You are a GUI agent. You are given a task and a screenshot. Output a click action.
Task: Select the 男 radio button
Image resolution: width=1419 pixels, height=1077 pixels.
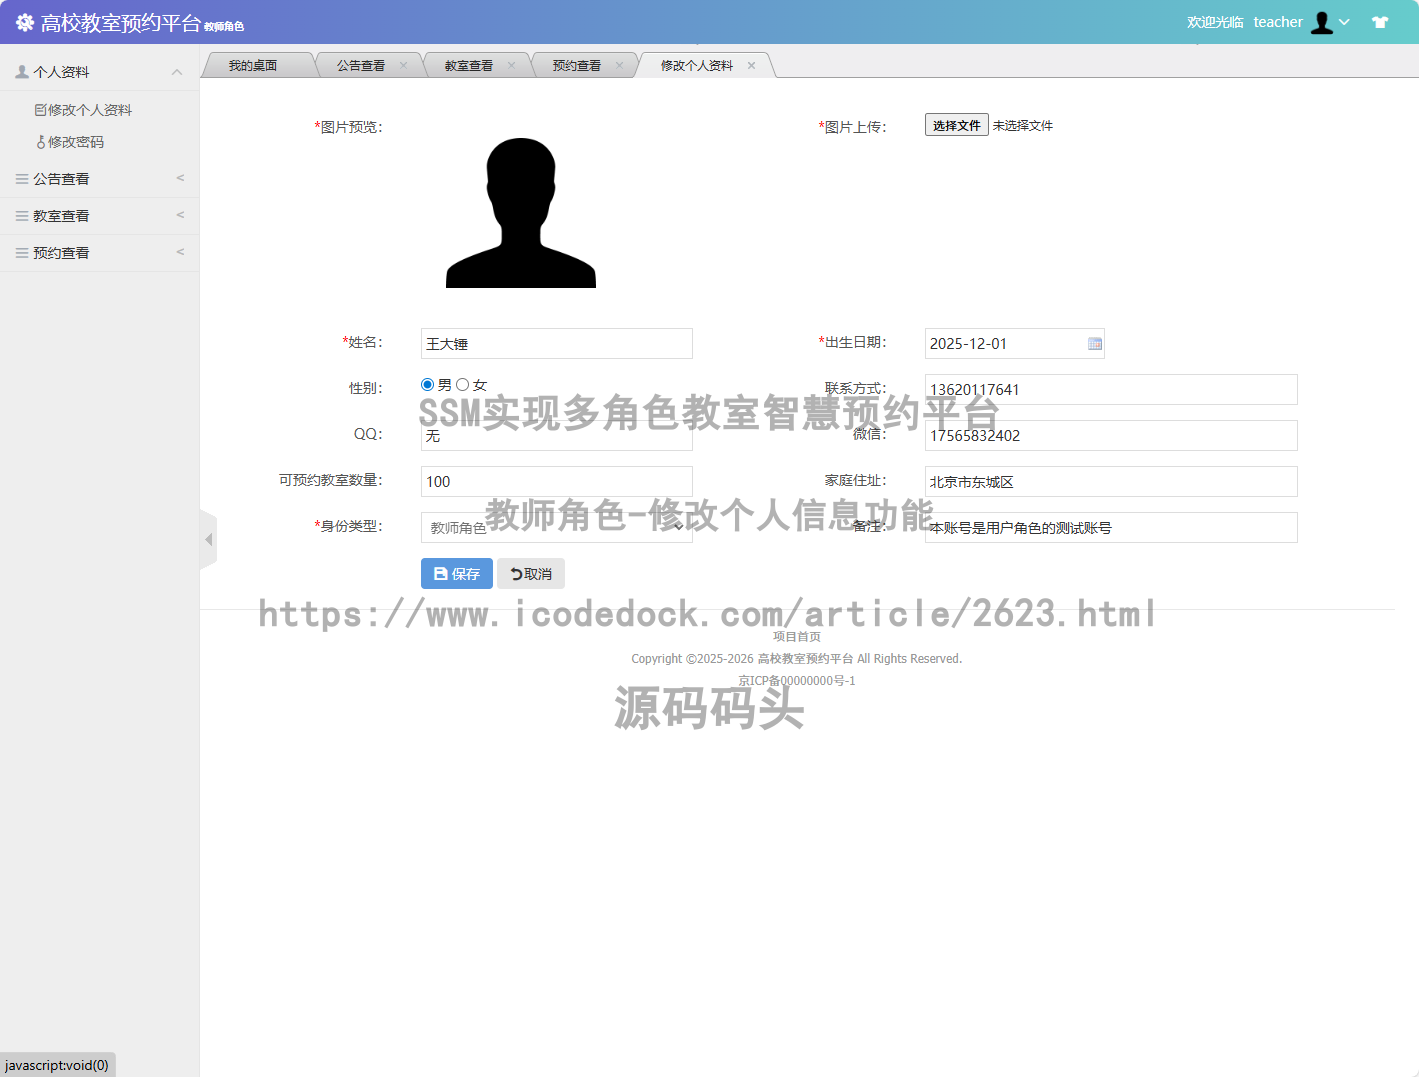point(427,384)
